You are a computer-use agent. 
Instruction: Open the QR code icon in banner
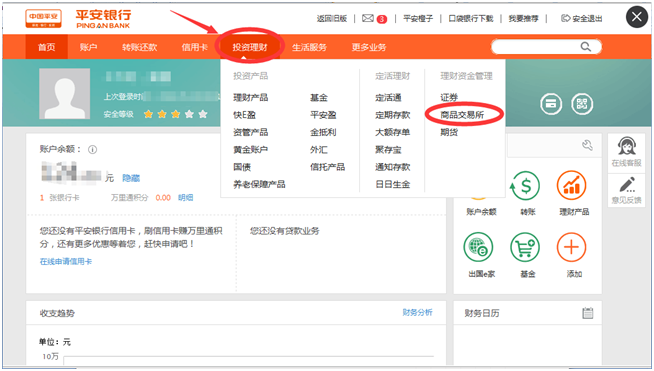tap(582, 104)
